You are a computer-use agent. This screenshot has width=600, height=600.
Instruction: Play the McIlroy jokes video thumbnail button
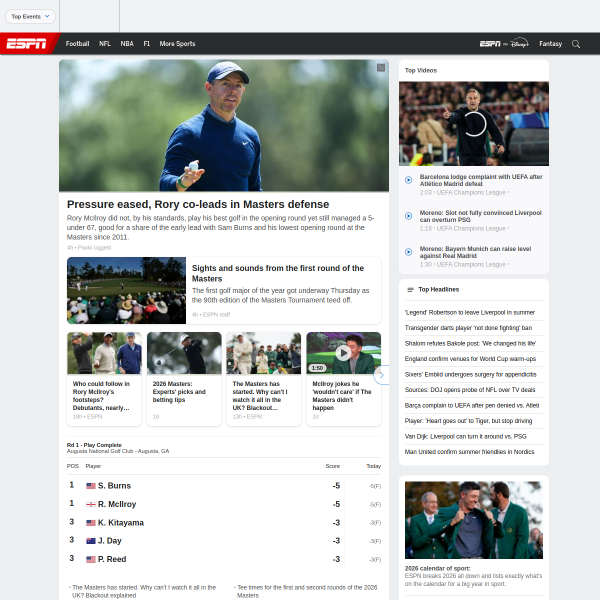tap(343, 353)
